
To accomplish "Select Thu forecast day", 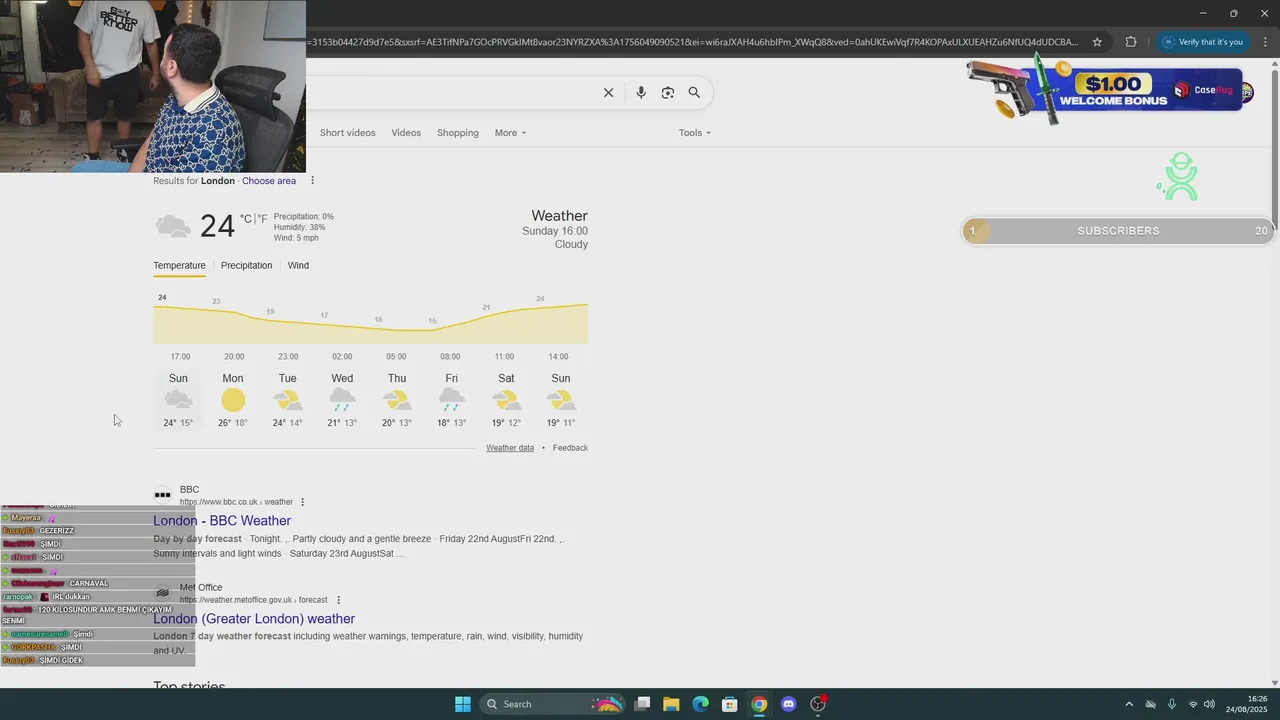I will point(397,400).
